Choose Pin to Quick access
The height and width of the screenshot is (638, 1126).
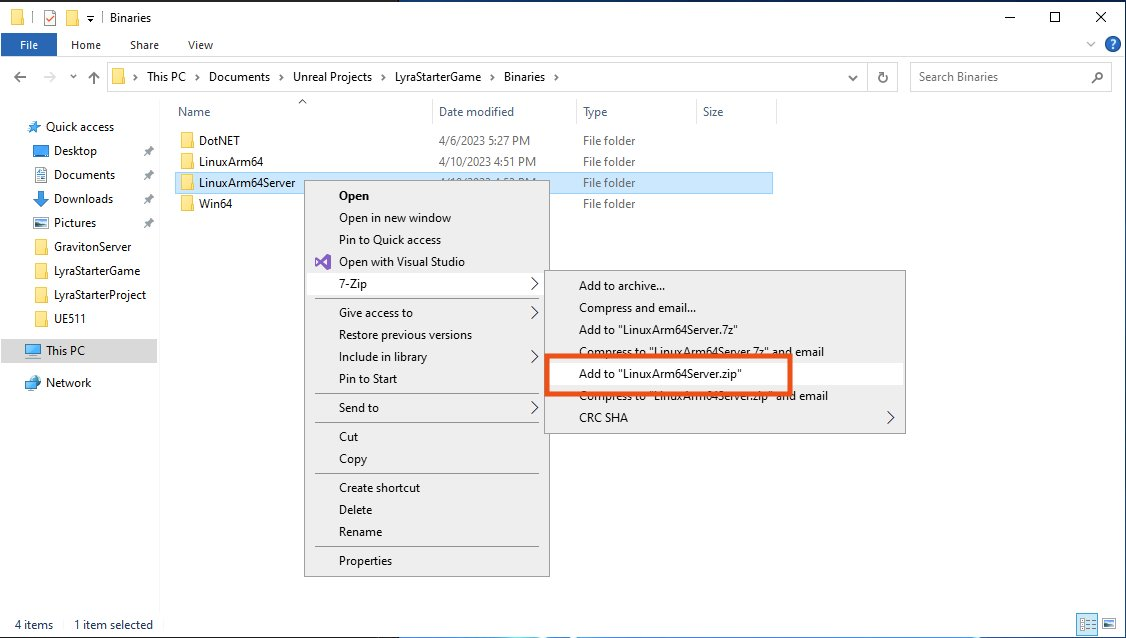[x=390, y=240]
